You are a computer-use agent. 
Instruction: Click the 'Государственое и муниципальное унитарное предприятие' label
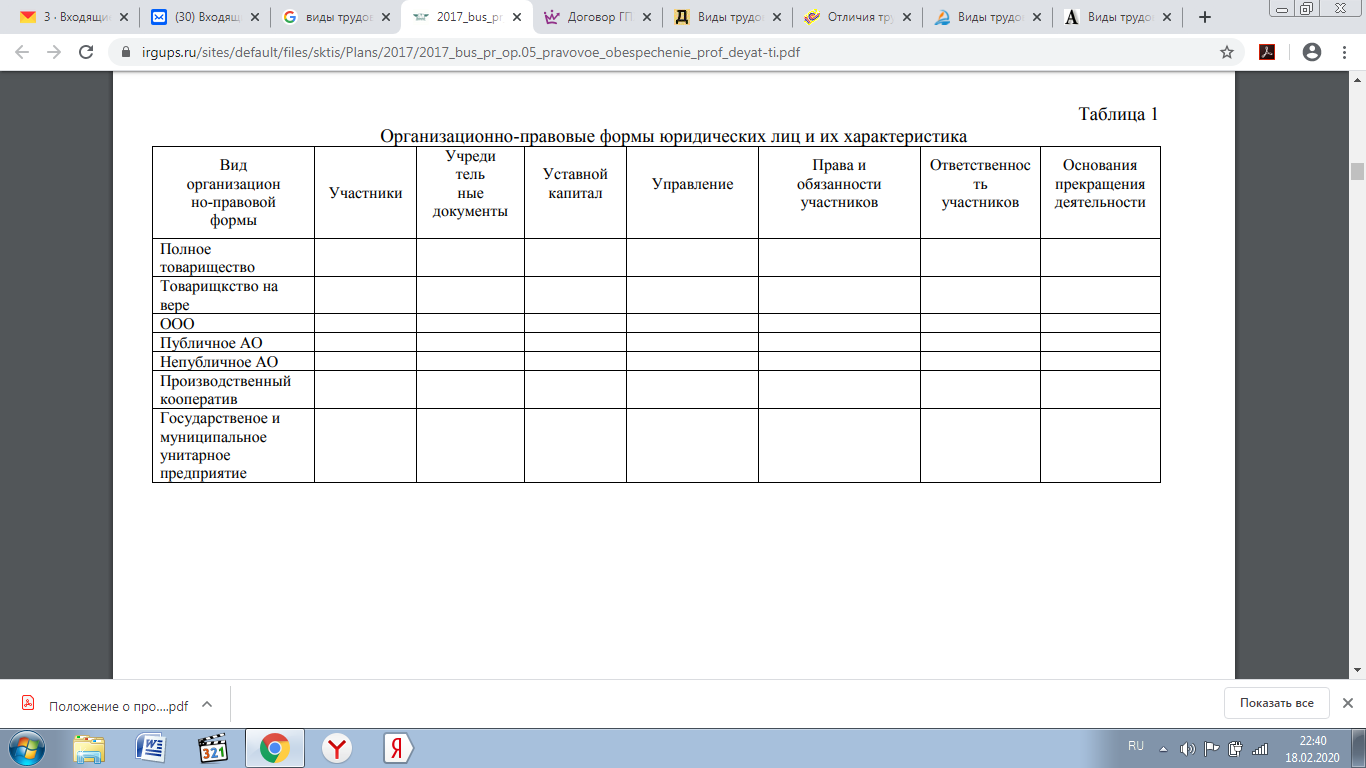coord(220,446)
